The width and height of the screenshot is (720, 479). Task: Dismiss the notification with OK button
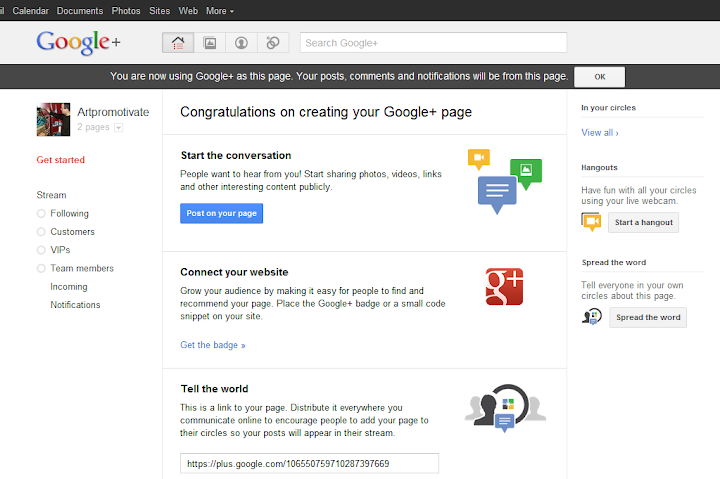[x=600, y=77]
